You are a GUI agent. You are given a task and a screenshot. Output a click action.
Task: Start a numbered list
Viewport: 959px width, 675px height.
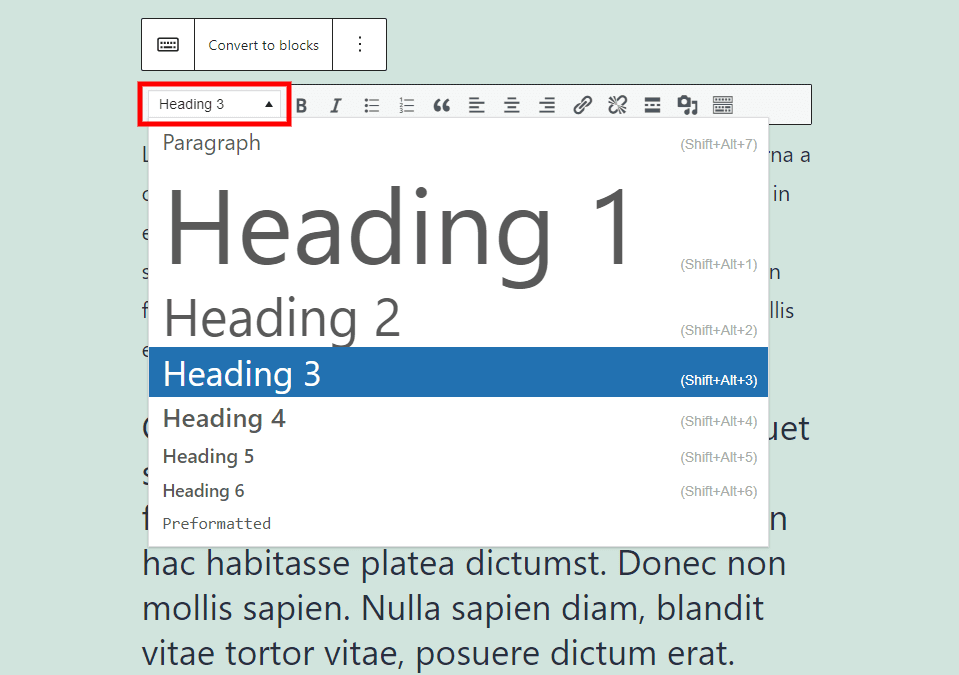coord(406,105)
